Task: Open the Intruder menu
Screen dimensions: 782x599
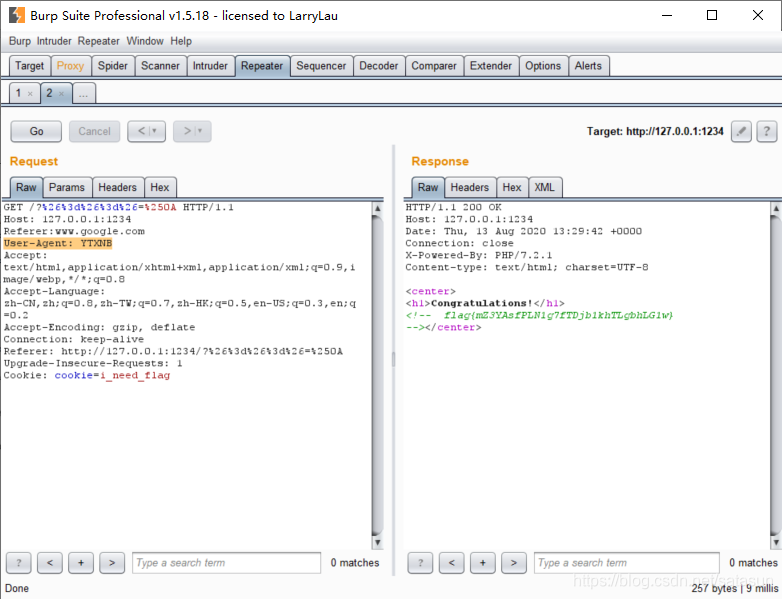Action: click(x=54, y=41)
